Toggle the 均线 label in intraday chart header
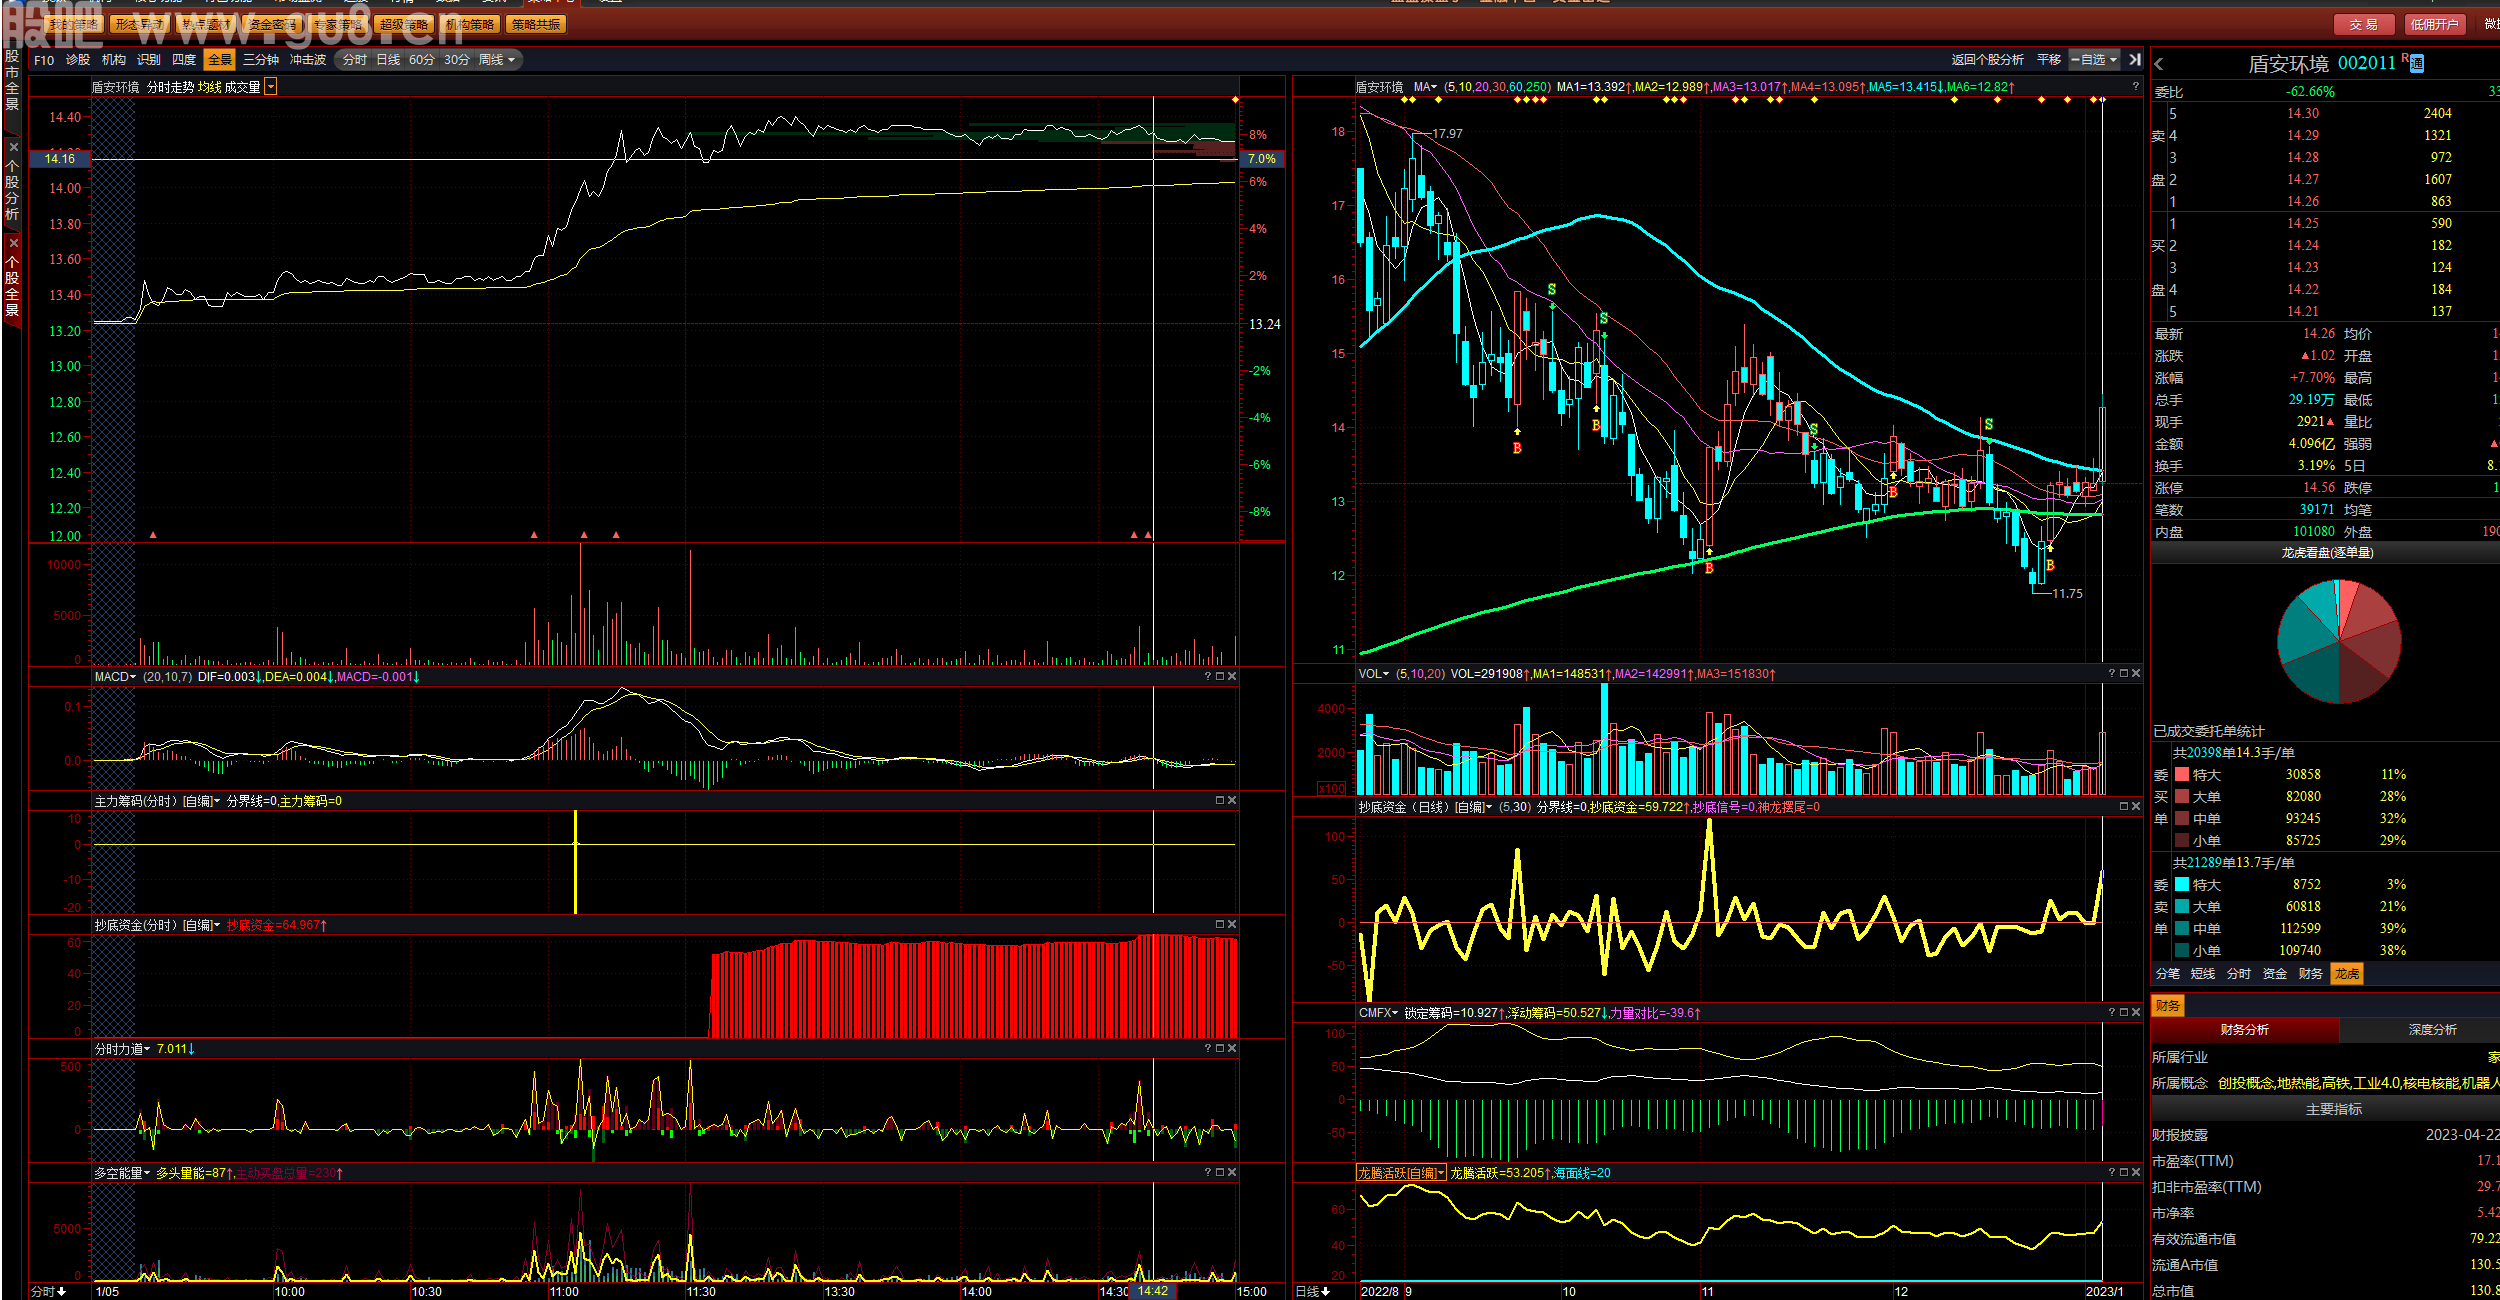This screenshot has height=1300, width=2500. click(x=209, y=88)
